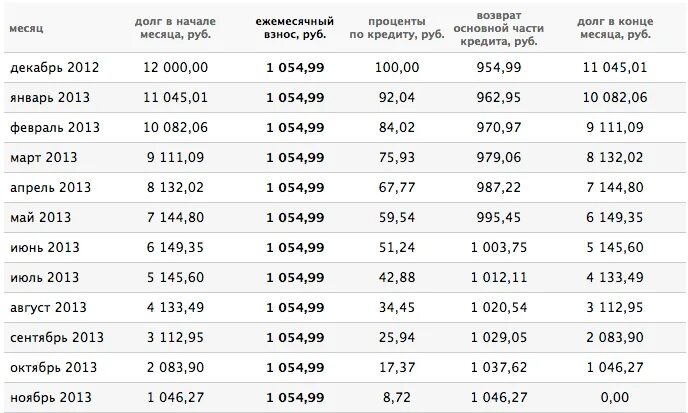The width and height of the screenshot is (688, 413).
Task: Click the 'ежемесячный взнос, руб.' column header
Action: (295, 28)
